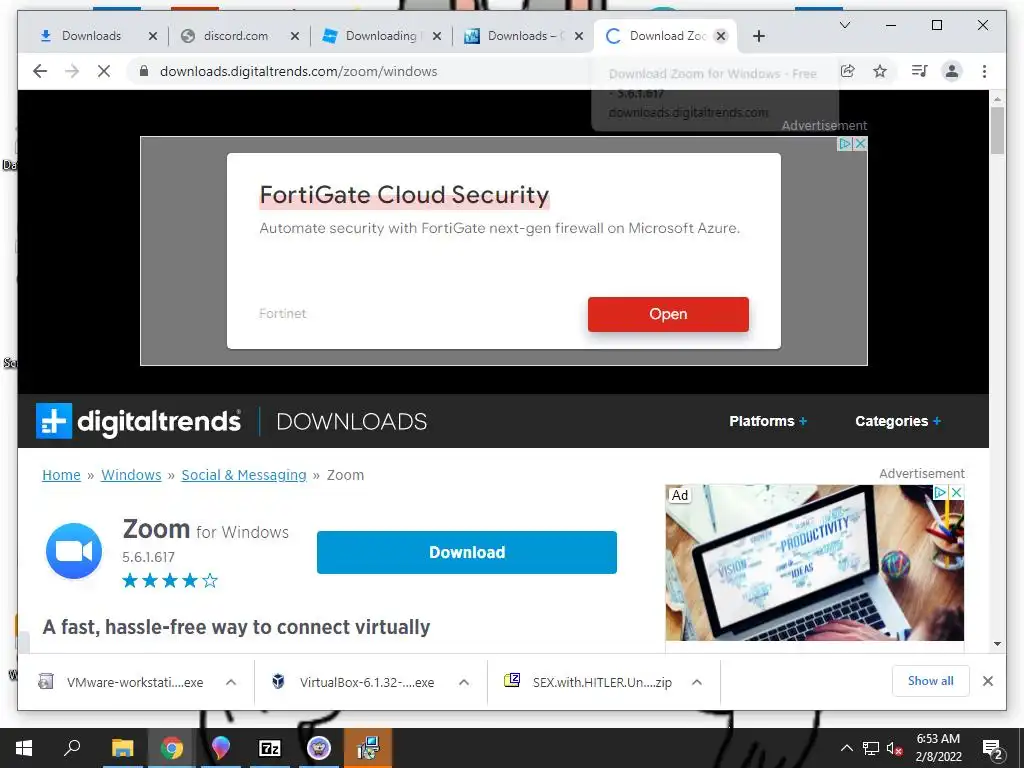Close the FortiGate ad with X

pos(861,143)
